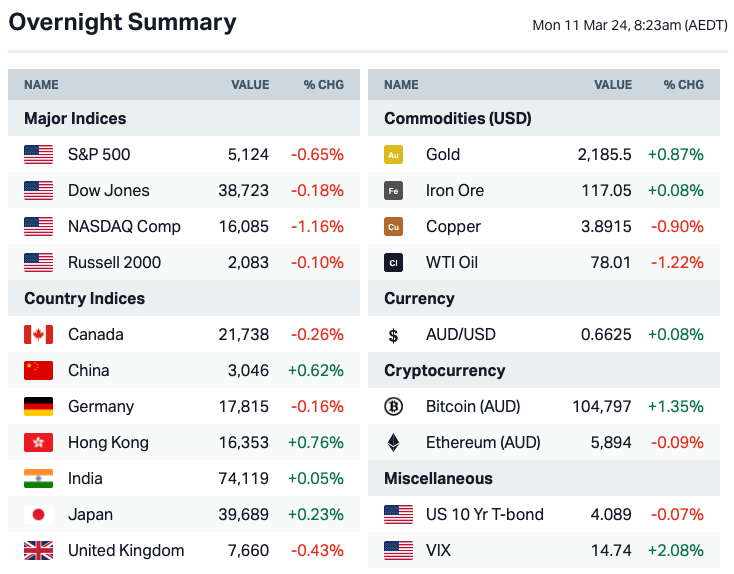
Task: Click the Canada flag icon
Action: coord(38,335)
